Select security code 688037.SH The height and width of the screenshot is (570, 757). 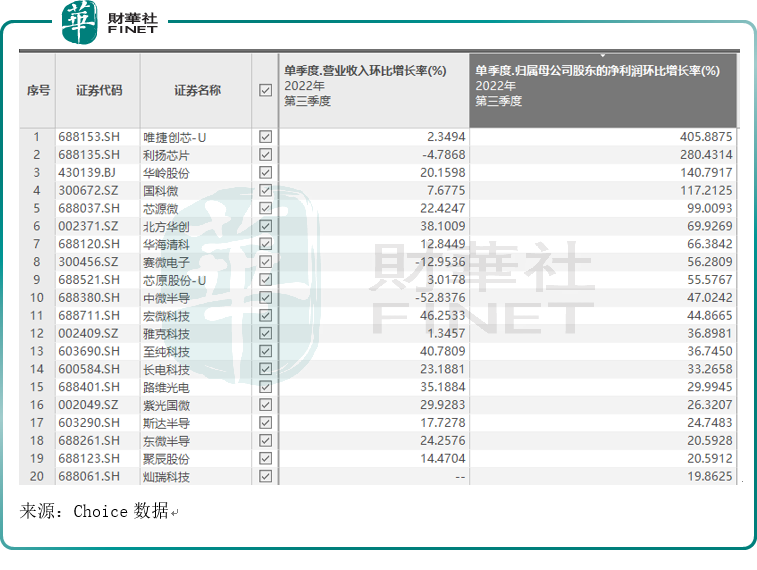click(x=89, y=209)
